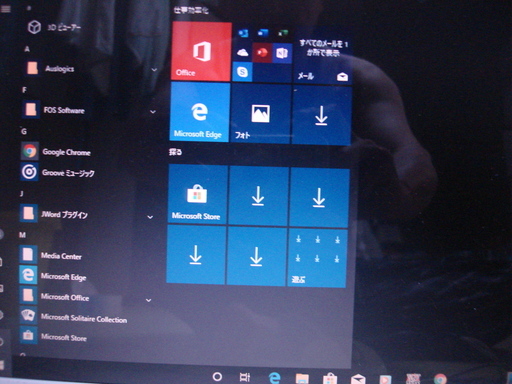
Task: Open the red Office tile
Action: (x=201, y=51)
